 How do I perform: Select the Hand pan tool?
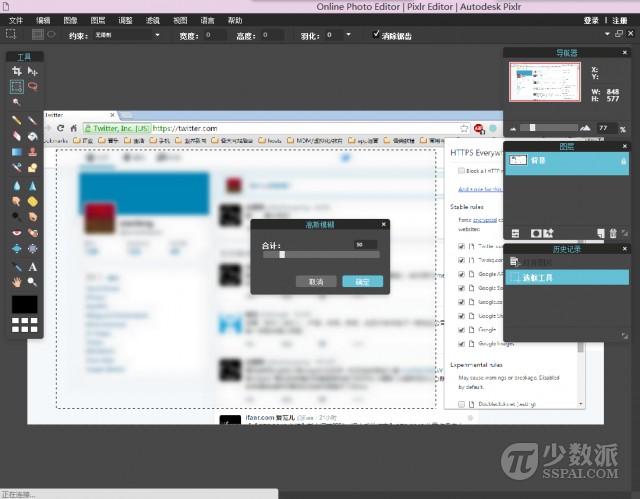(x=16, y=282)
